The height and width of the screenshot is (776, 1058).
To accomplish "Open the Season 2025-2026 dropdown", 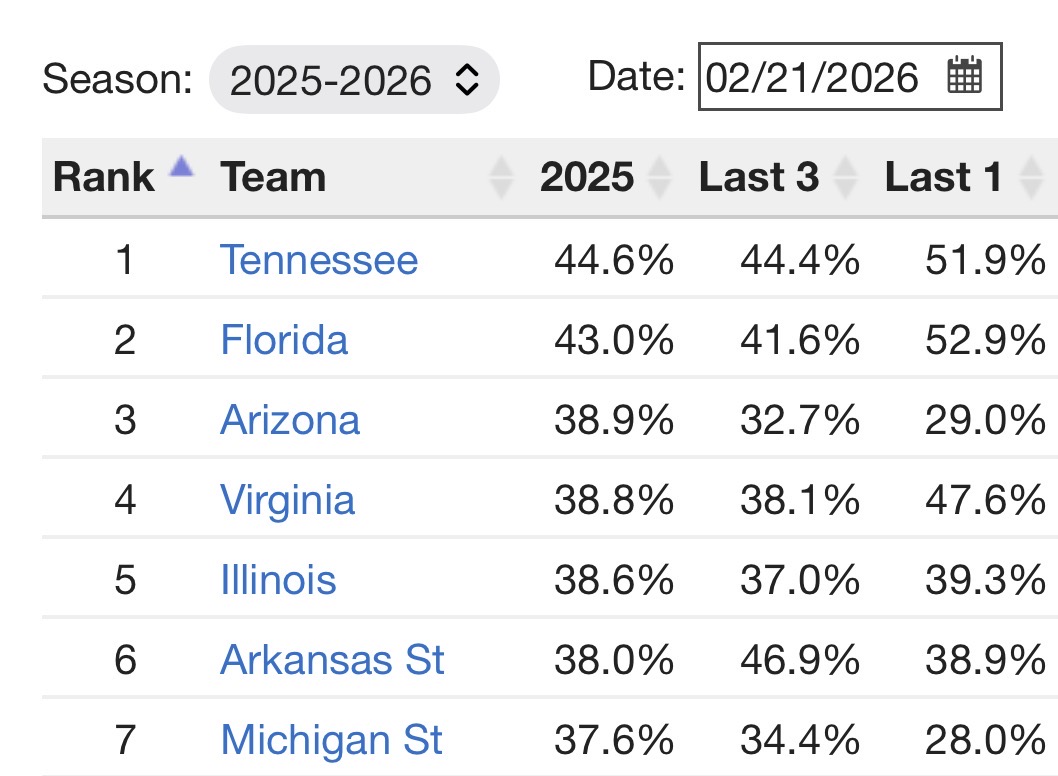I will (354, 79).
